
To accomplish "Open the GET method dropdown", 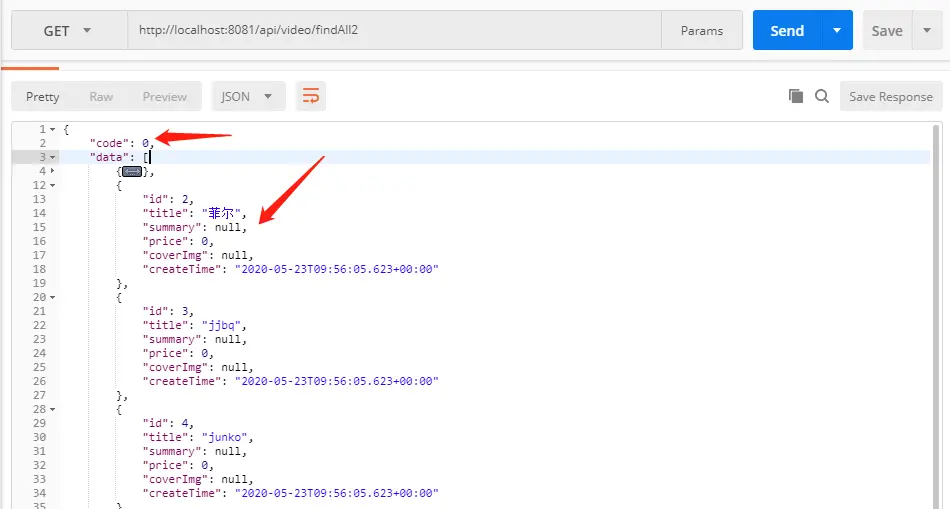I will pos(69,30).
